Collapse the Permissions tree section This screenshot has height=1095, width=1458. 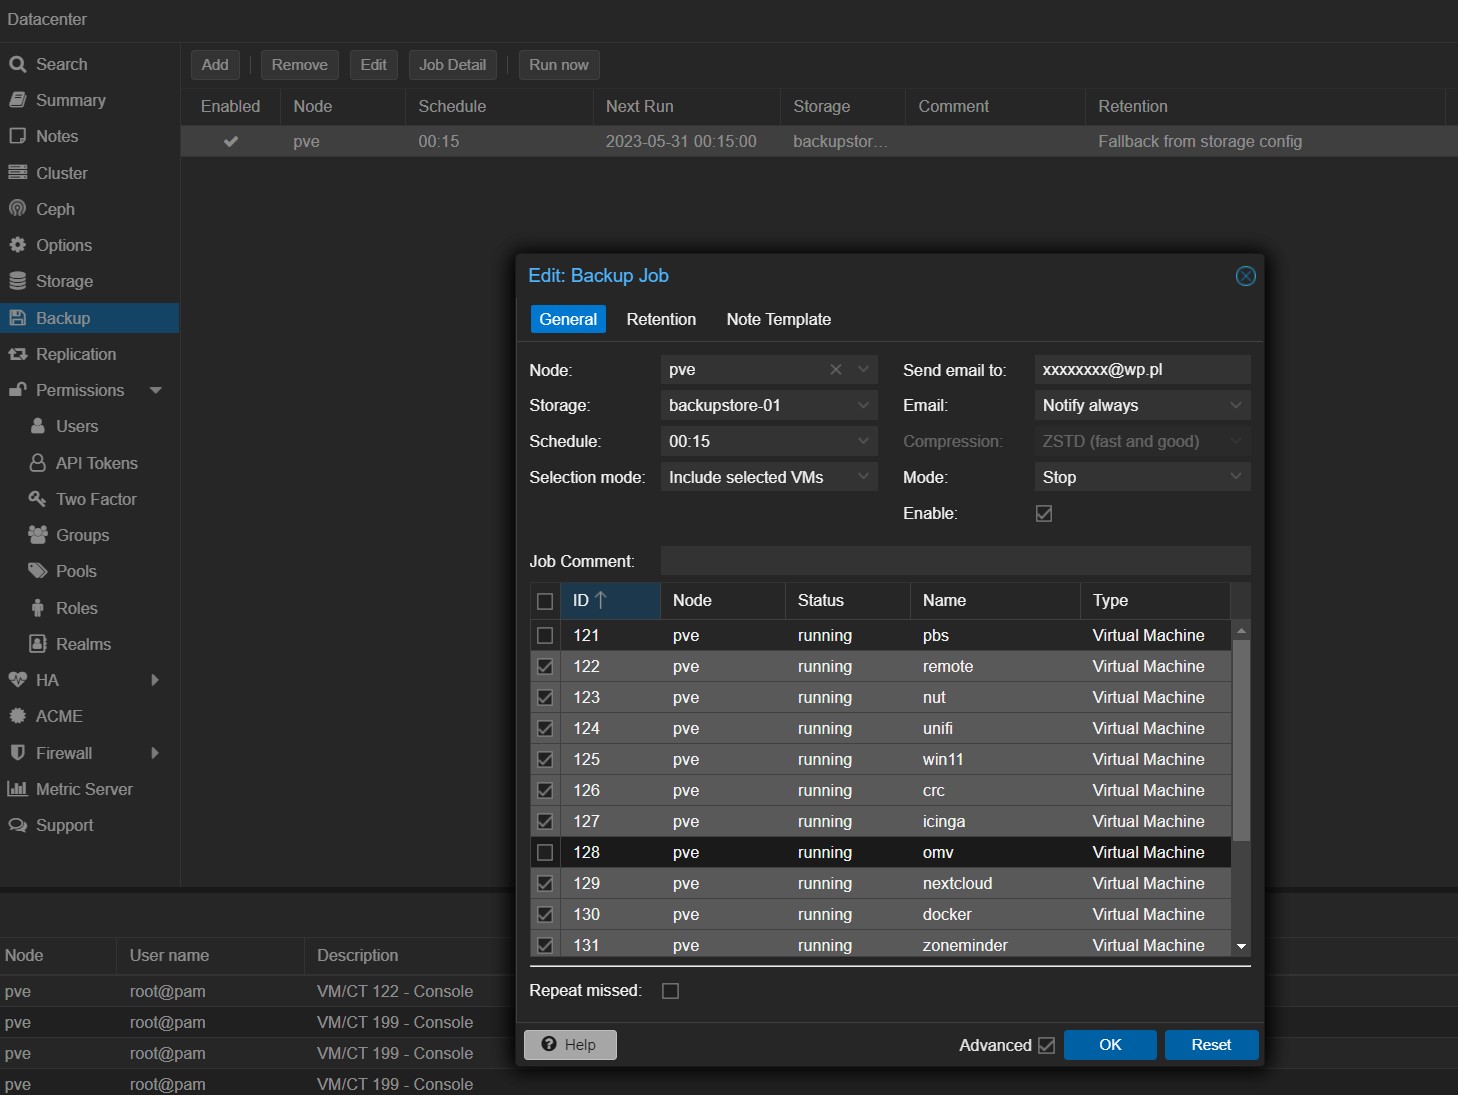pyautogui.click(x=156, y=390)
